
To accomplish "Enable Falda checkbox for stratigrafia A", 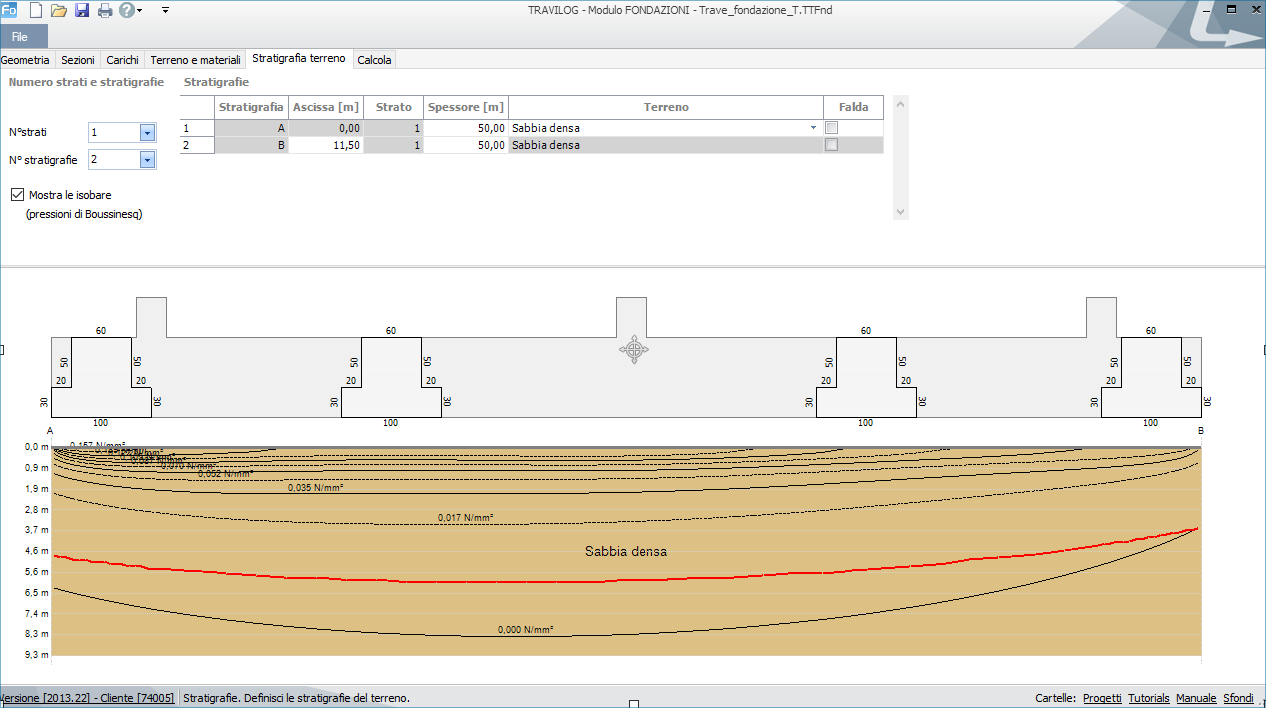I will coord(831,128).
